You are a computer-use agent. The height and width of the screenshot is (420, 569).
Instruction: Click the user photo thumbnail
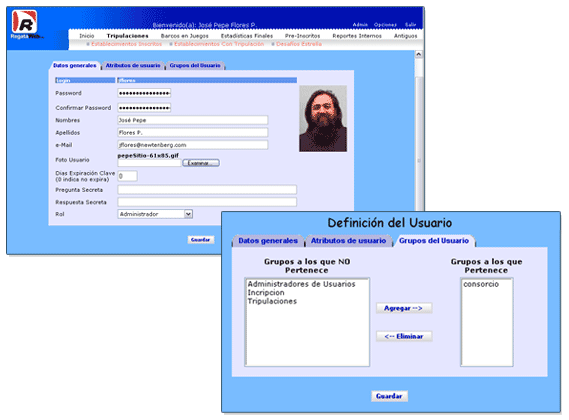pyautogui.click(x=323, y=119)
